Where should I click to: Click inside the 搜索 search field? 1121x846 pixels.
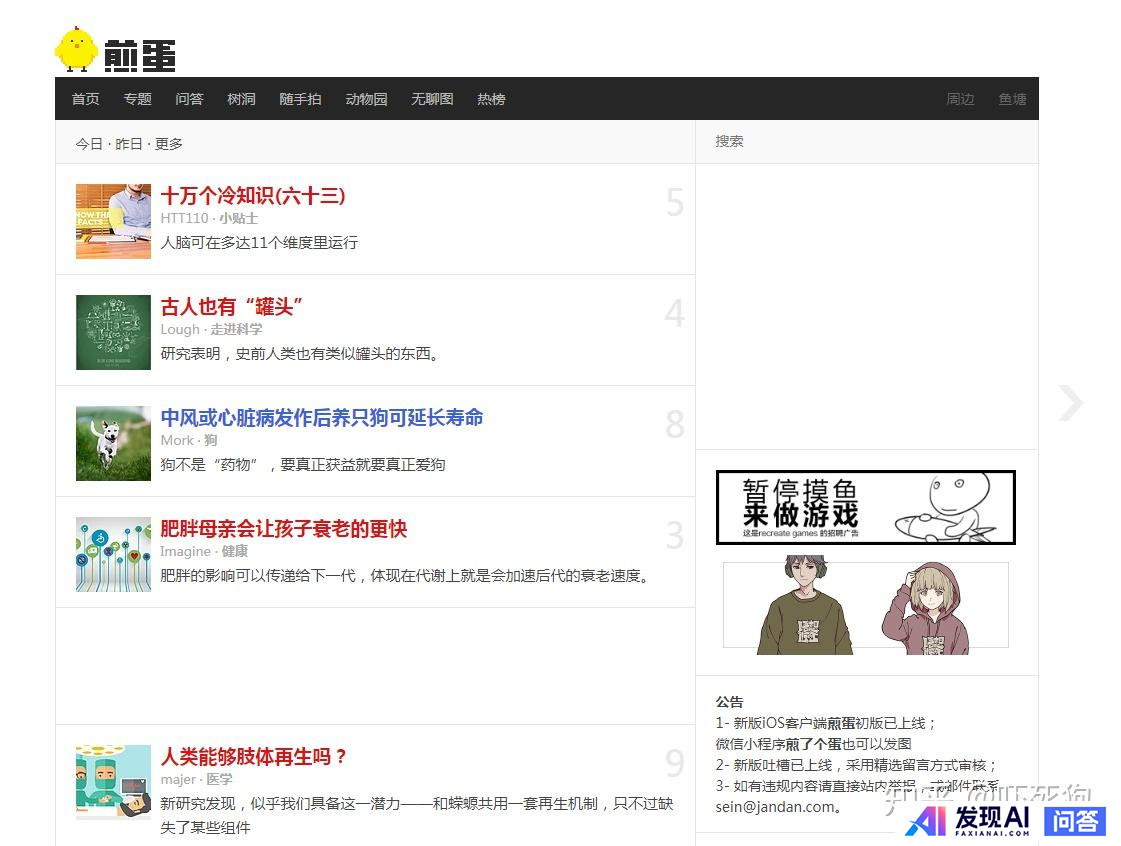pos(865,142)
